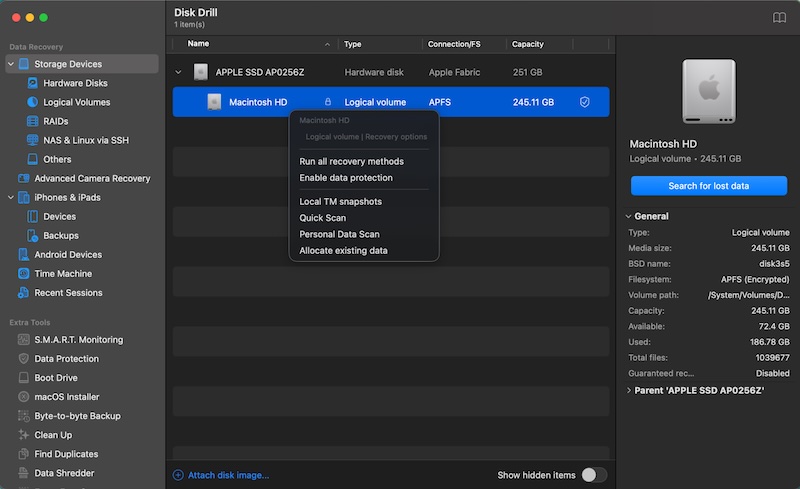Click the Backups icon
The image size is (800, 489).
click(x=32, y=235)
